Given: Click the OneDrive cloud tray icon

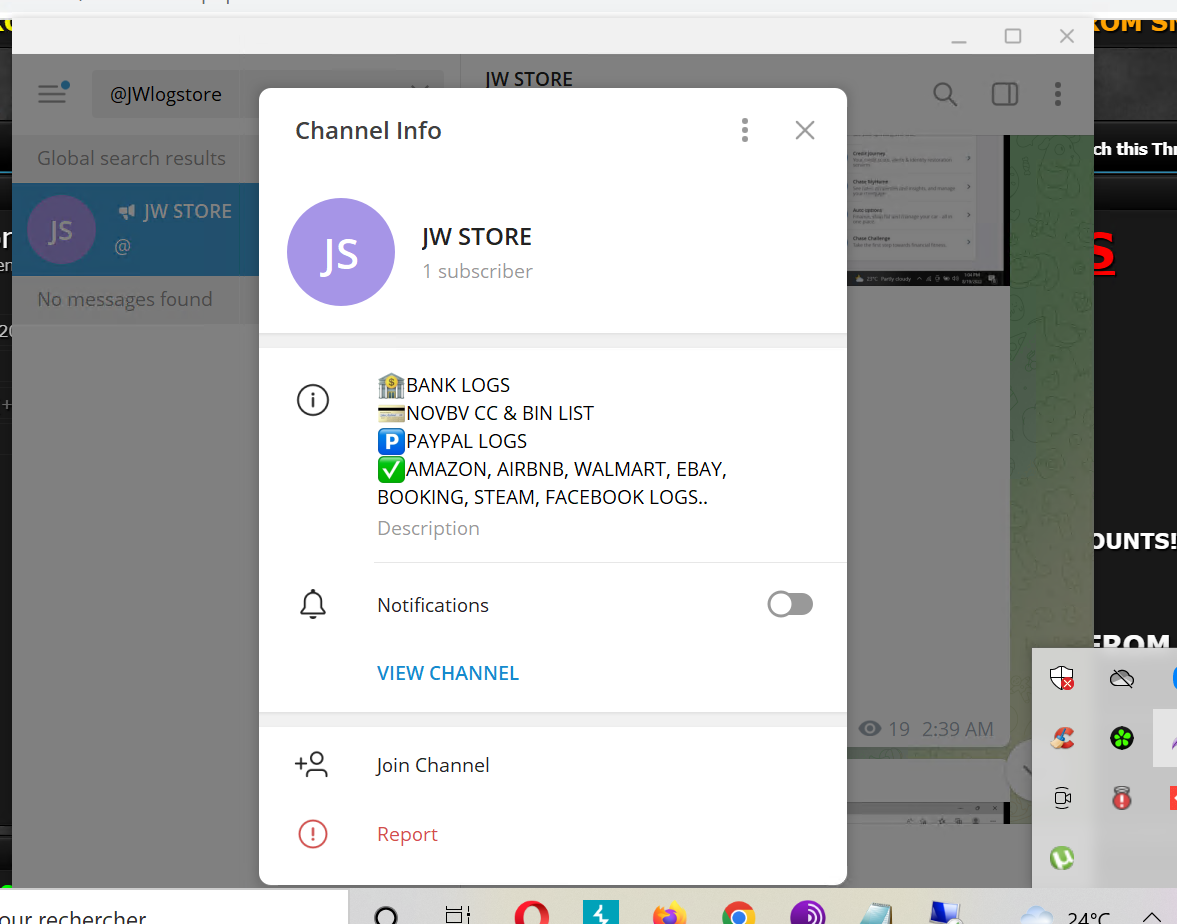Looking at the screenshot, I should click(1121, 679).
